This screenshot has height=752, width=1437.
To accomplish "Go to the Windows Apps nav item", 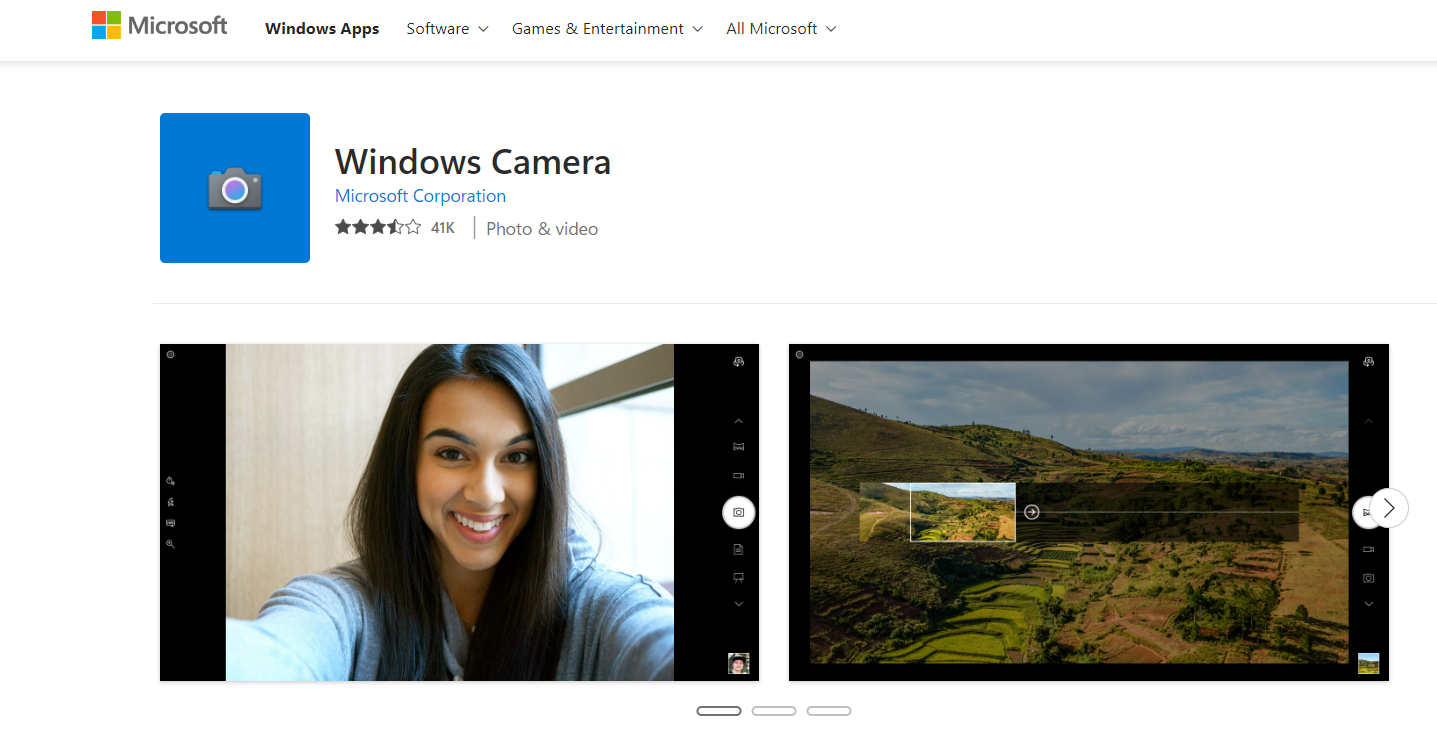I will [x=322, y=29].
